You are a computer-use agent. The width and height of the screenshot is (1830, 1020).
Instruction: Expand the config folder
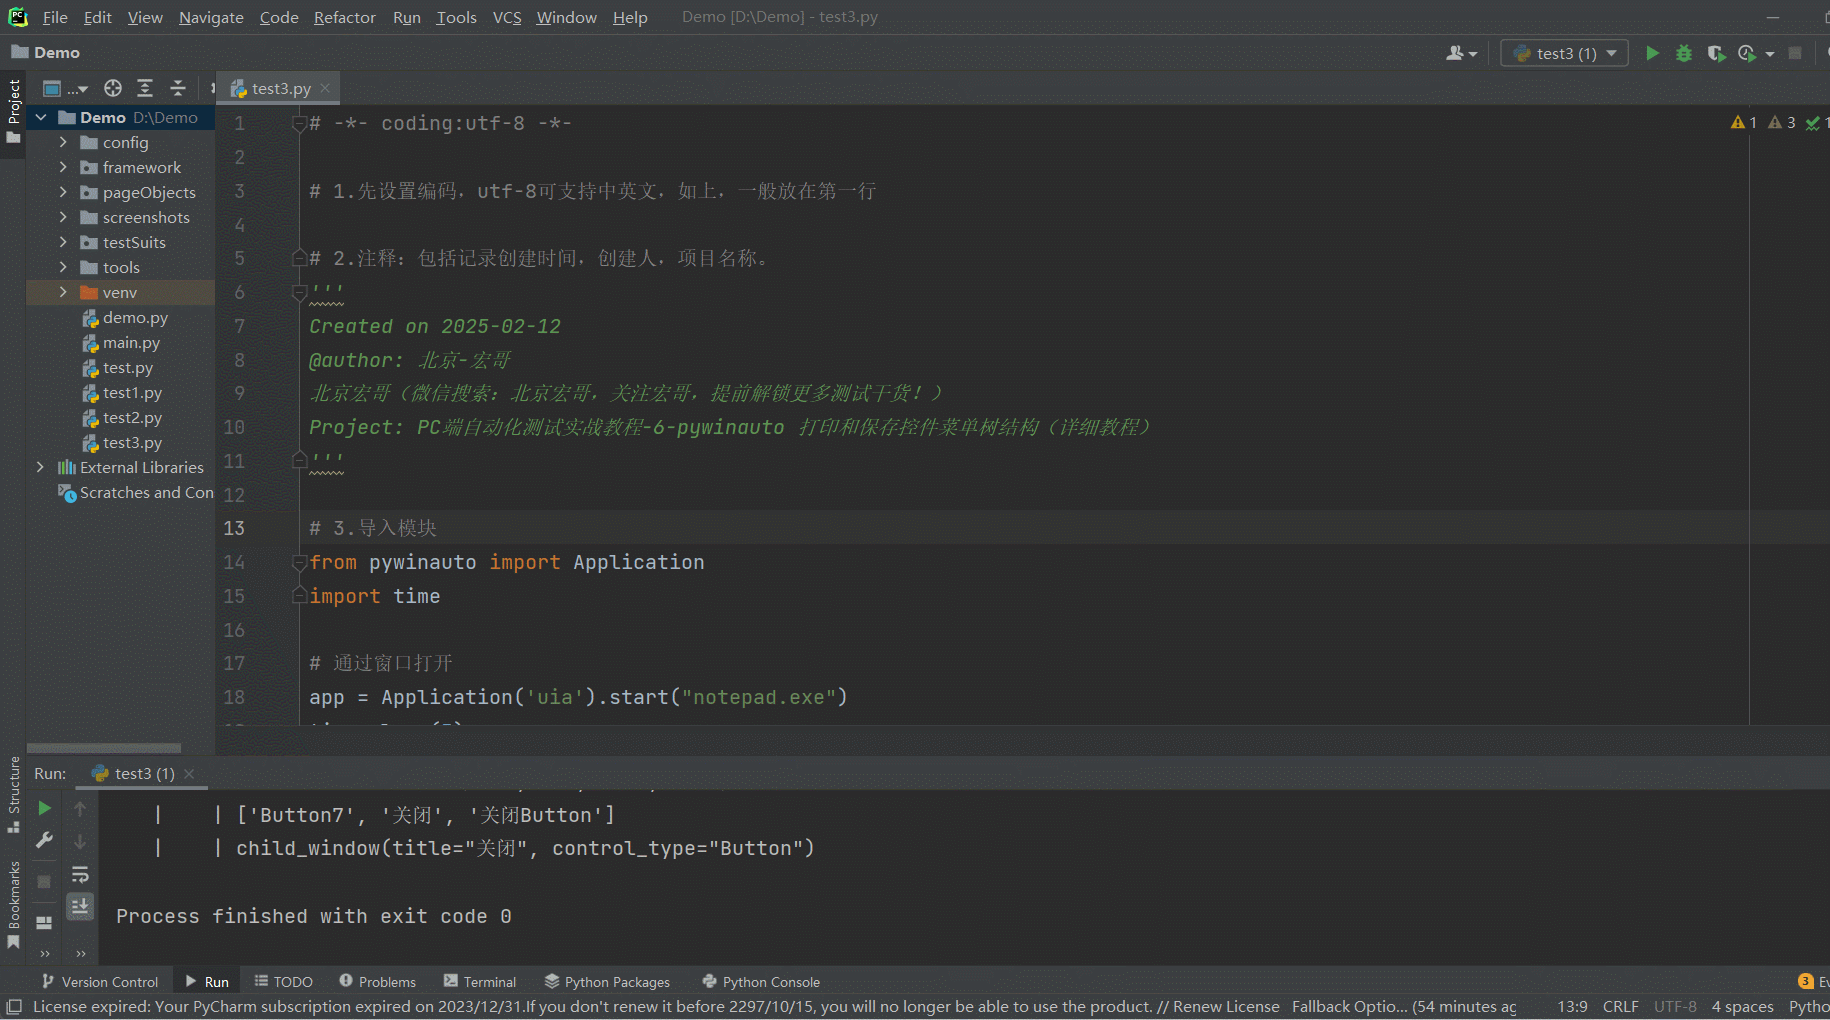(63, 142)
